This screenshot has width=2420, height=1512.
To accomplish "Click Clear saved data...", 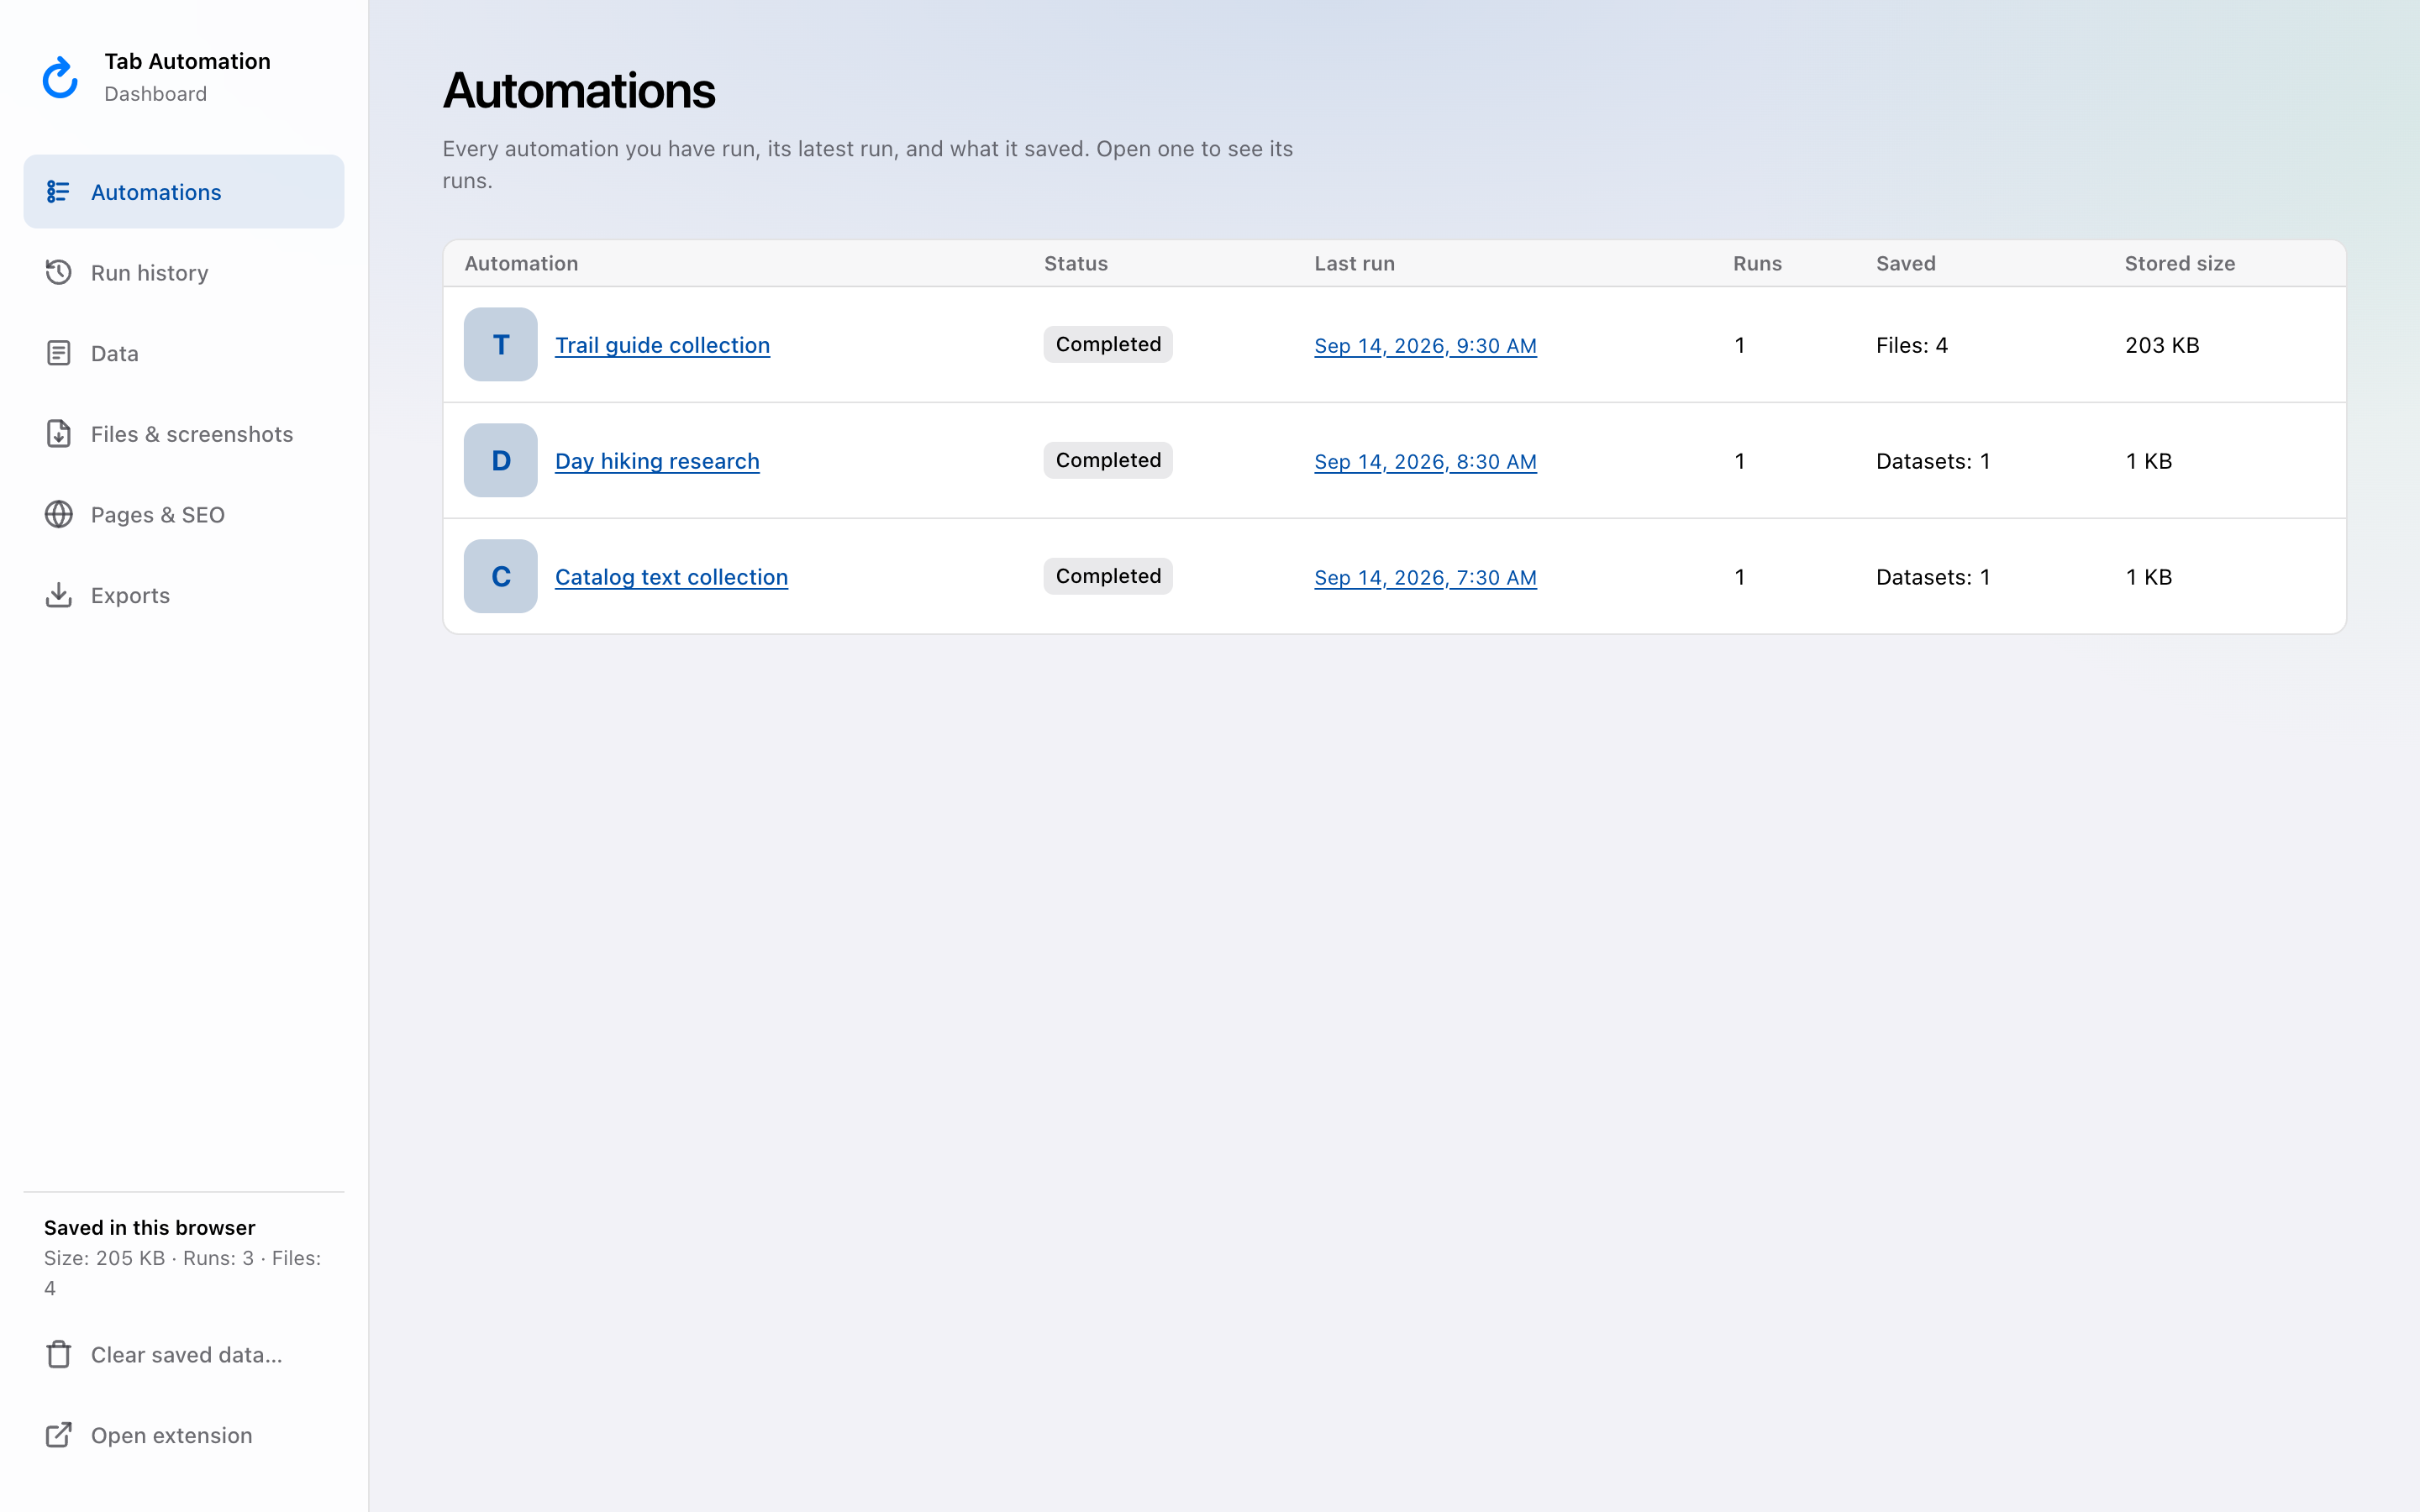I will coord(184,1354).
